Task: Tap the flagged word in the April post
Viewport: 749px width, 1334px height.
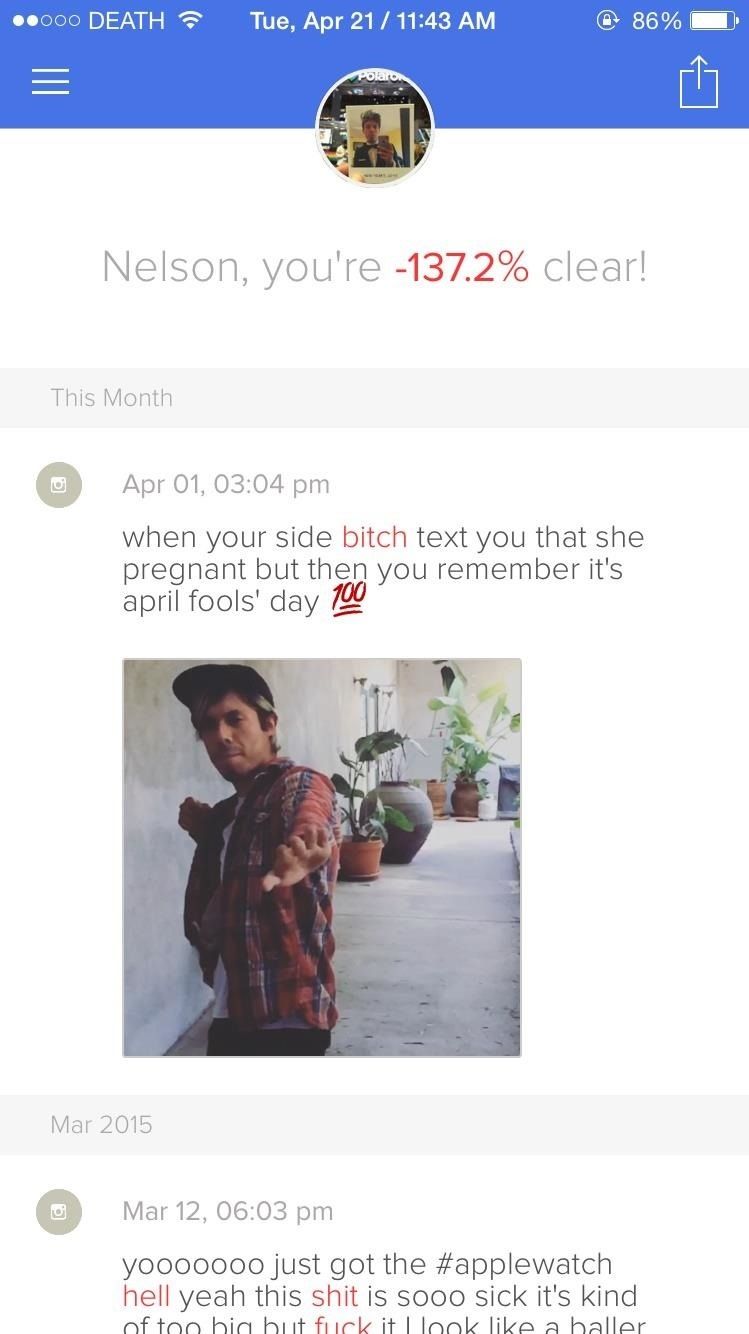Action: [x=374, y=537]
